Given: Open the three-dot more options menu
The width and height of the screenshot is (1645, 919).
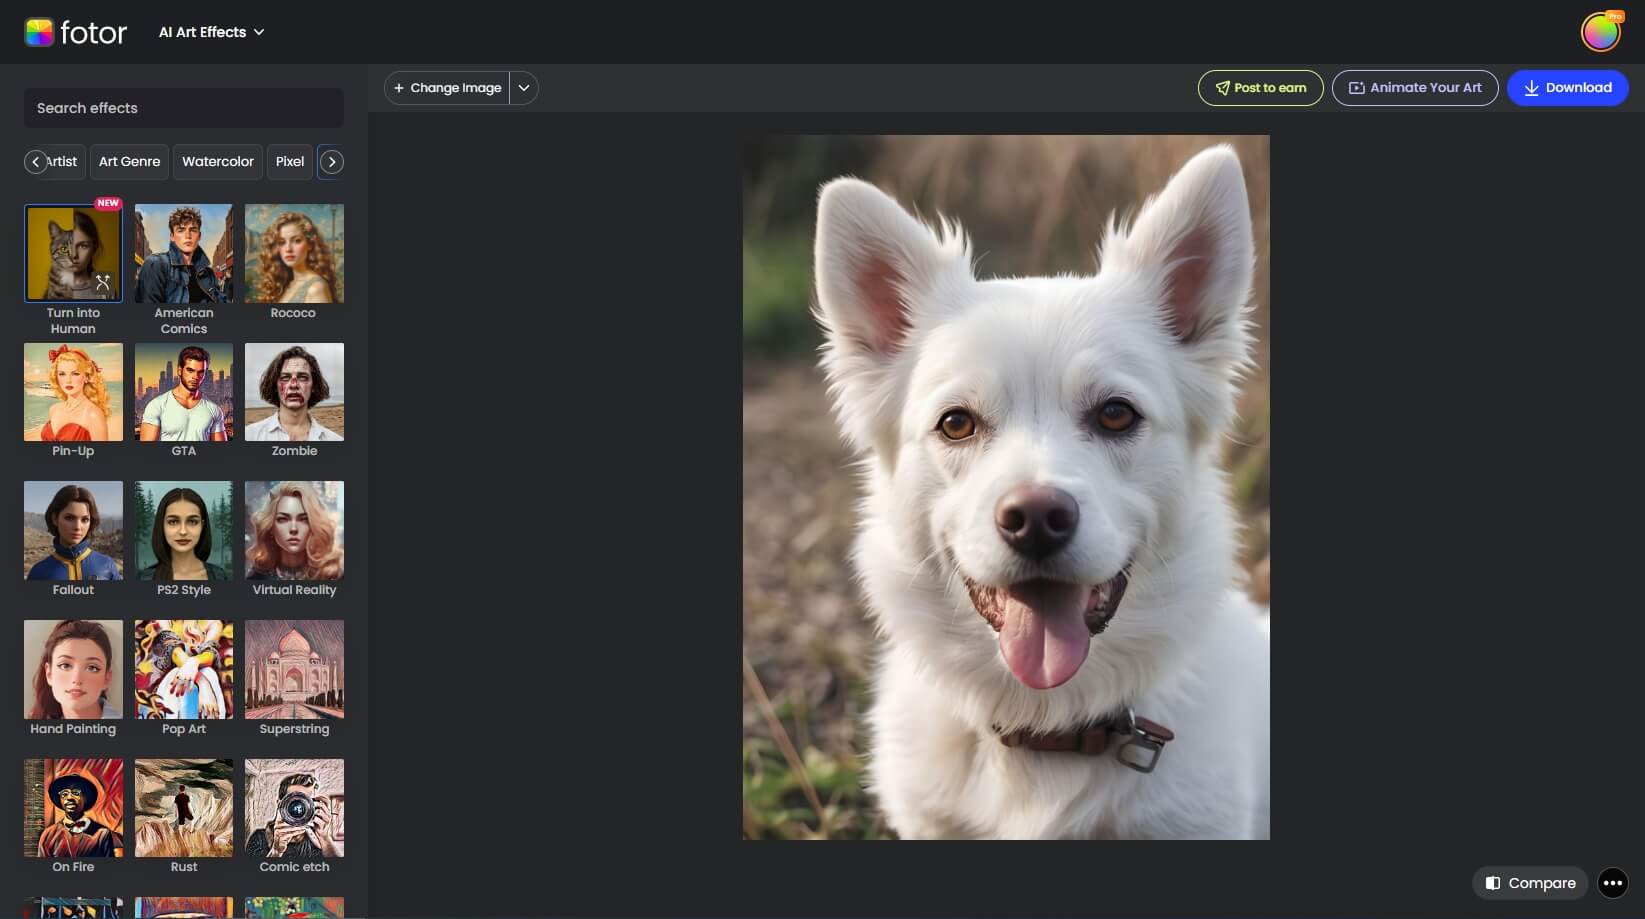Looking at the screenshot, I should click(x=1612, y=883).
